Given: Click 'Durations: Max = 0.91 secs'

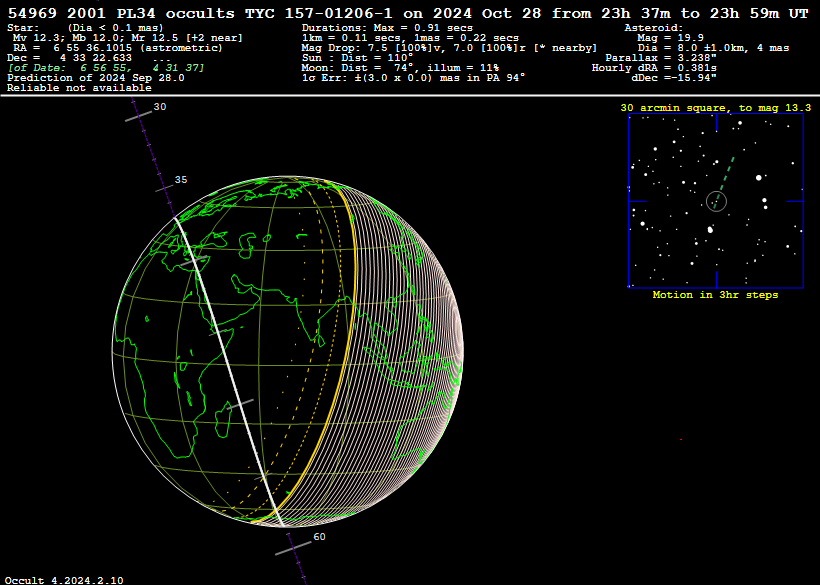Looking at the screenshot, I should [387, 28].
